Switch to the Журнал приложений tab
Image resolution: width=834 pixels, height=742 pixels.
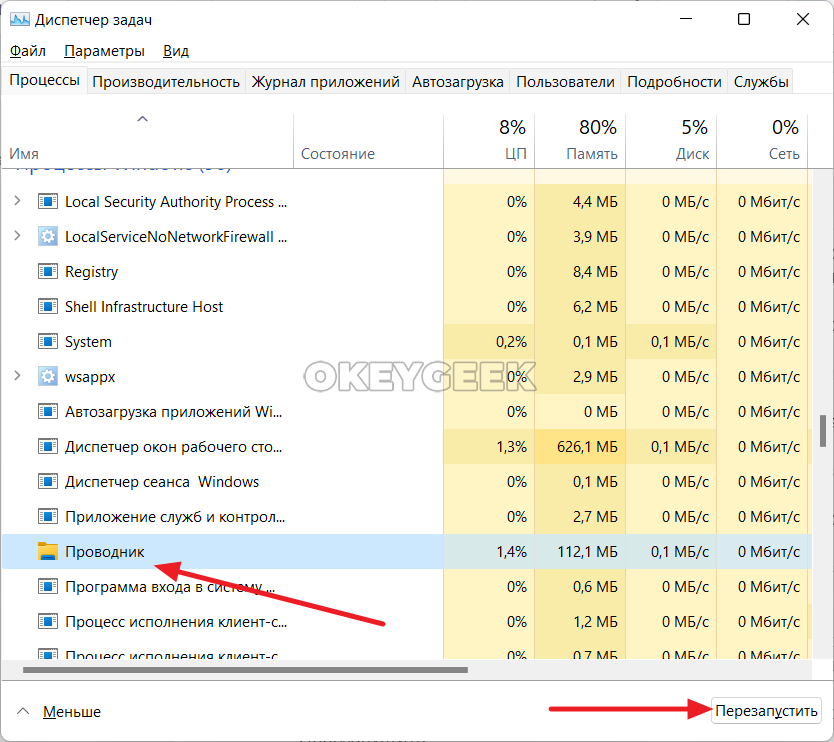pos(326,82)
